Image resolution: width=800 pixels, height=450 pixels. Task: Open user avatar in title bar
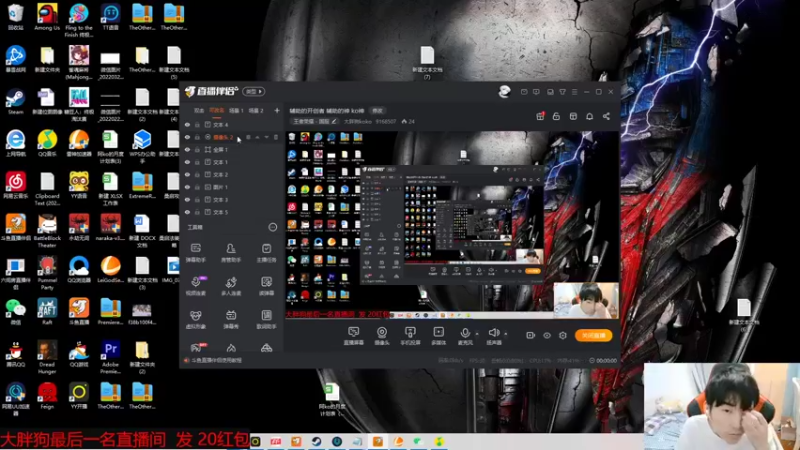(x=504, y=92)
